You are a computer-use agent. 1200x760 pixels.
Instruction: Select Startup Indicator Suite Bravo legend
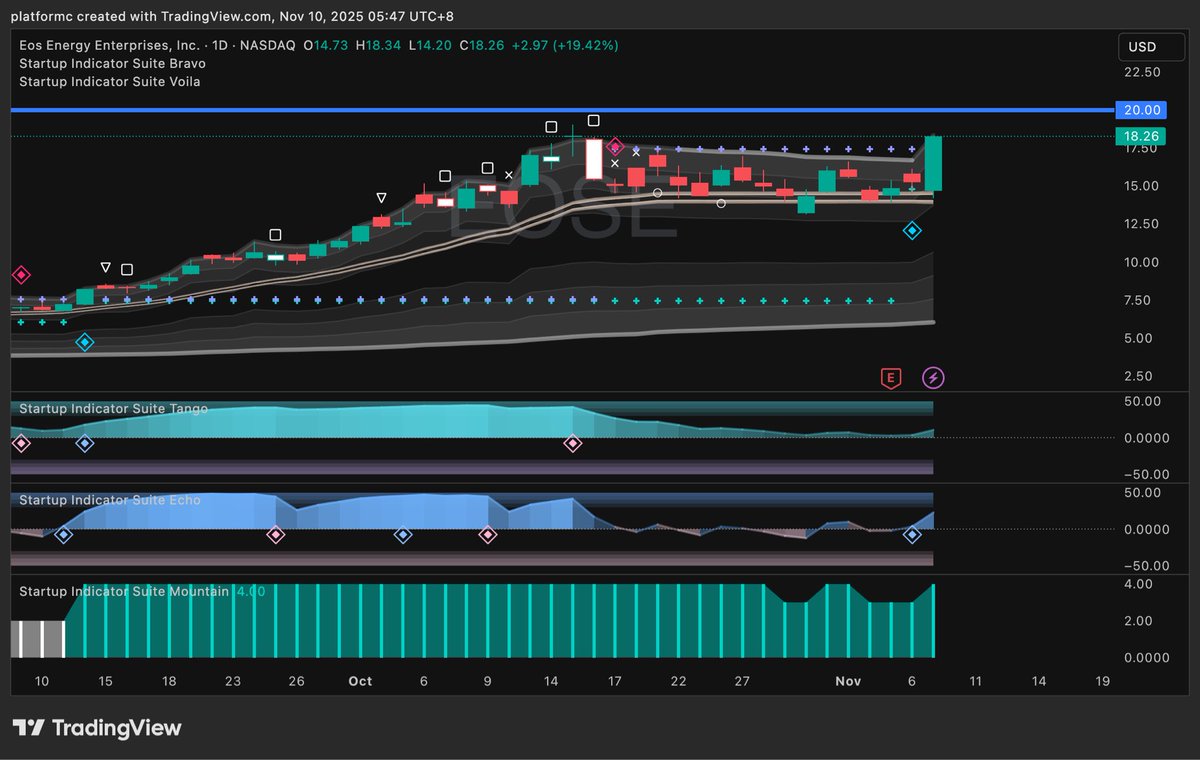[112, 63]
